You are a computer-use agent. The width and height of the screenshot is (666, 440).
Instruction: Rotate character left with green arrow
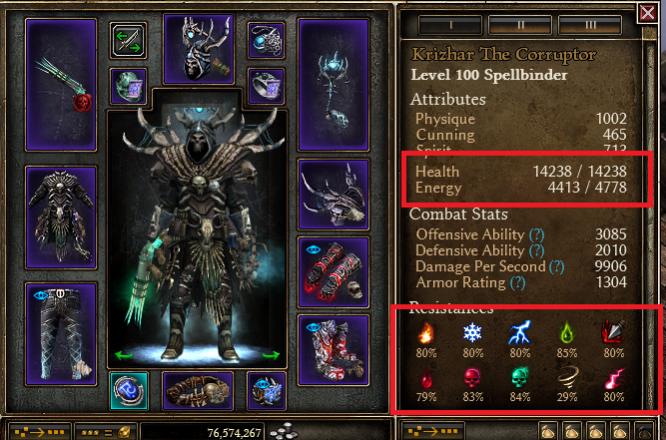123,355
